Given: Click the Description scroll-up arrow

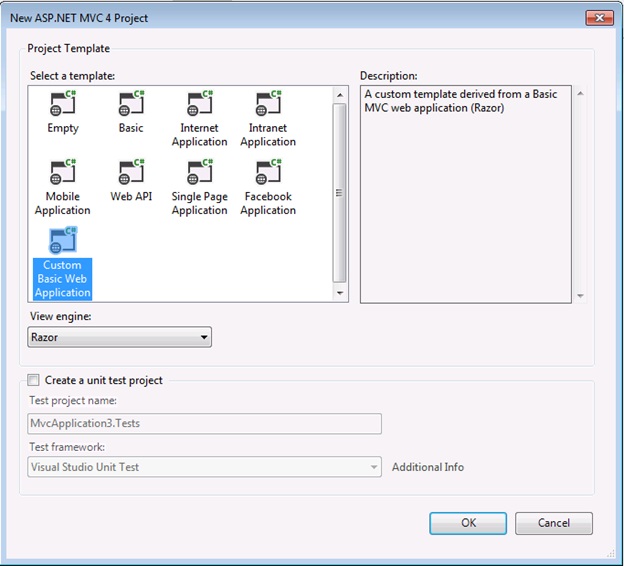Looking at the screenshot, I should point(580,94).
